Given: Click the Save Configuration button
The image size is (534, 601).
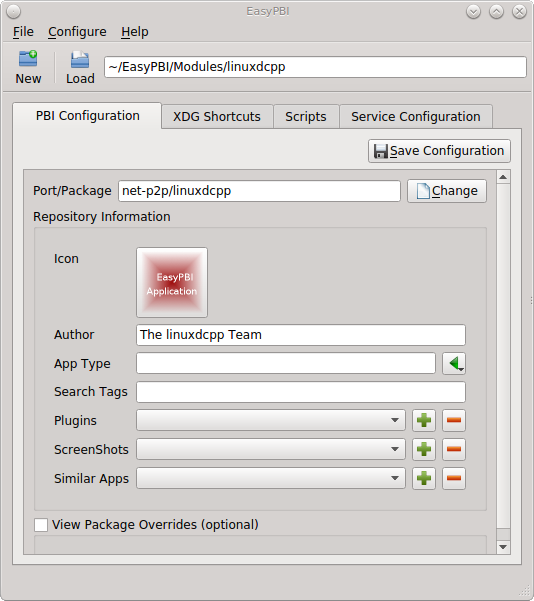Looking at the screenshot, I should click(x=439, y=151).
